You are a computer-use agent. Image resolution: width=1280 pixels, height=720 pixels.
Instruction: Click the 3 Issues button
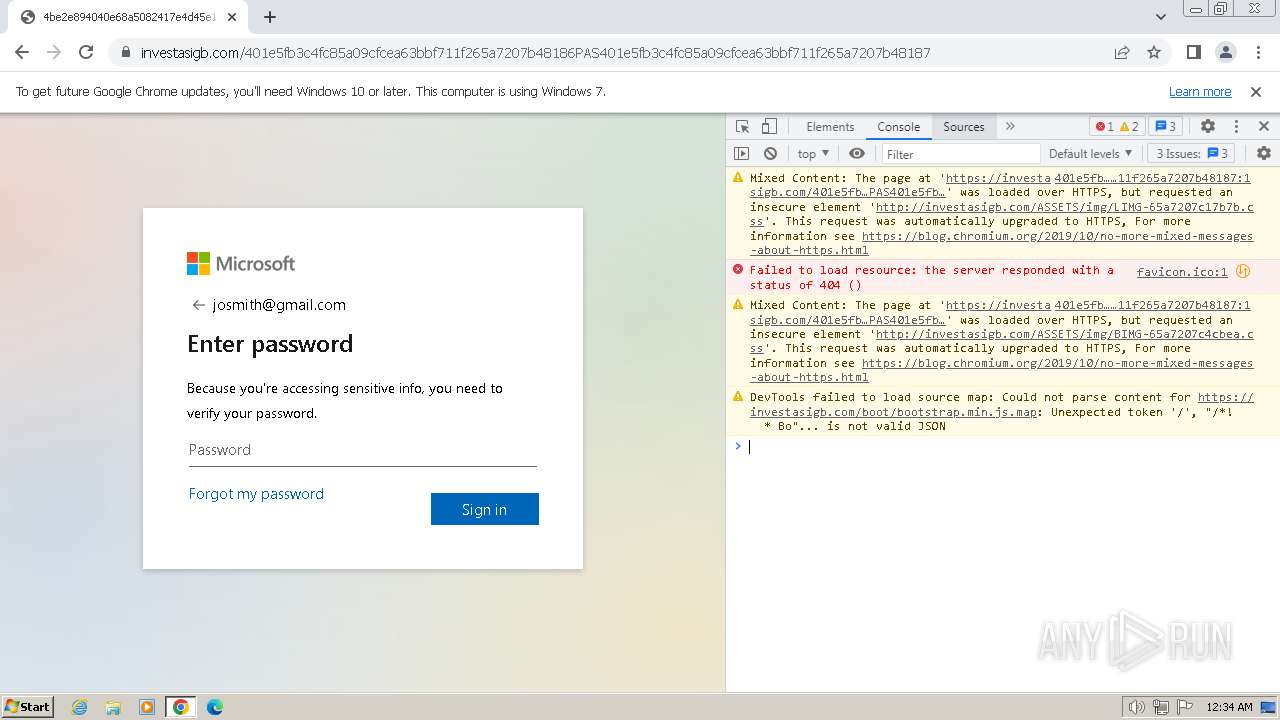click(1192, 153)
